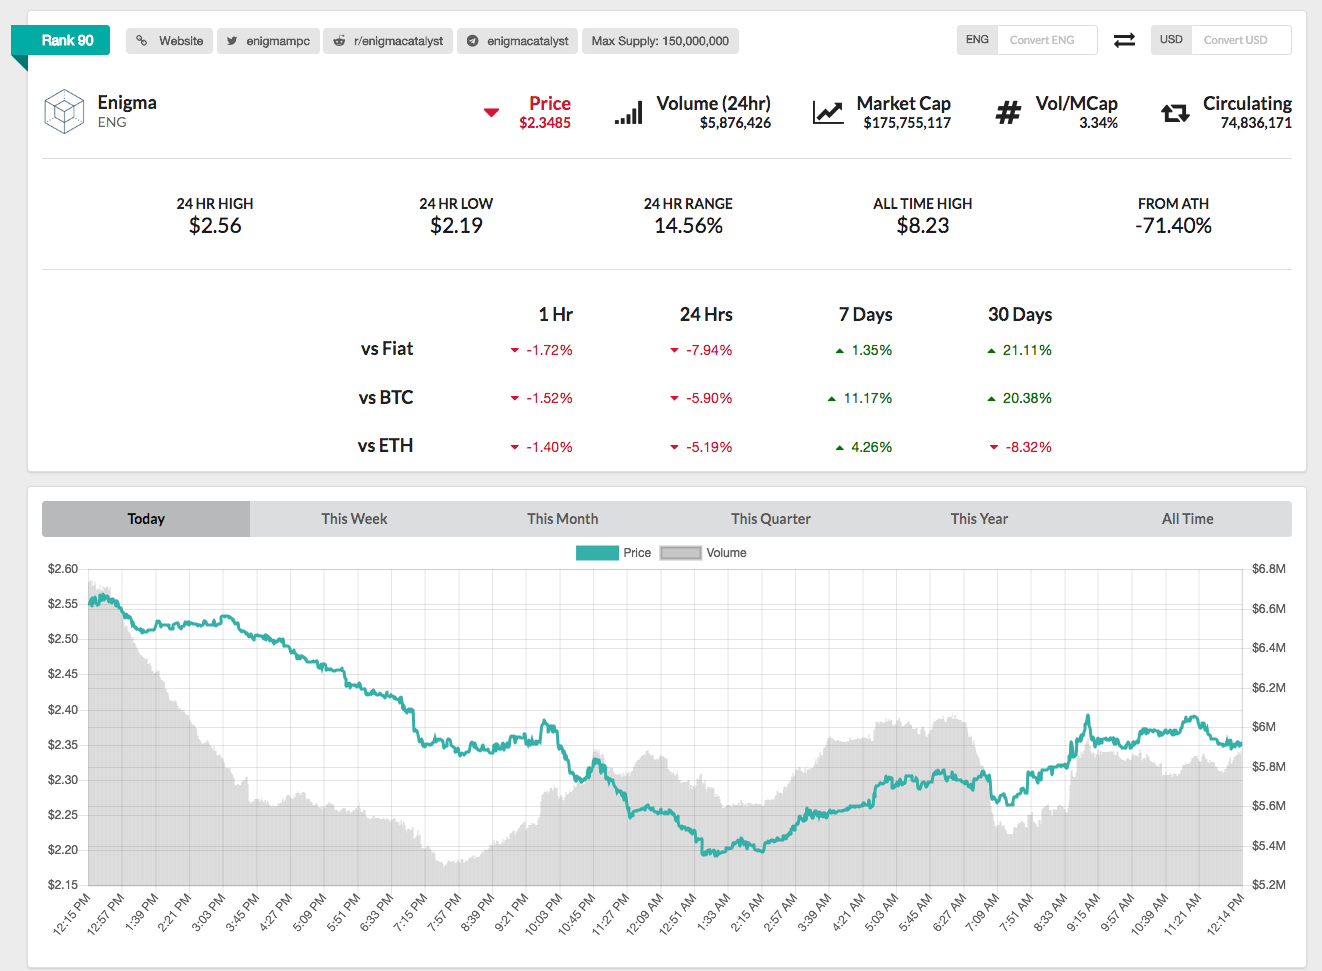
Task: Click the line chart icon beside Market Cap
Action: pos(828,112)
